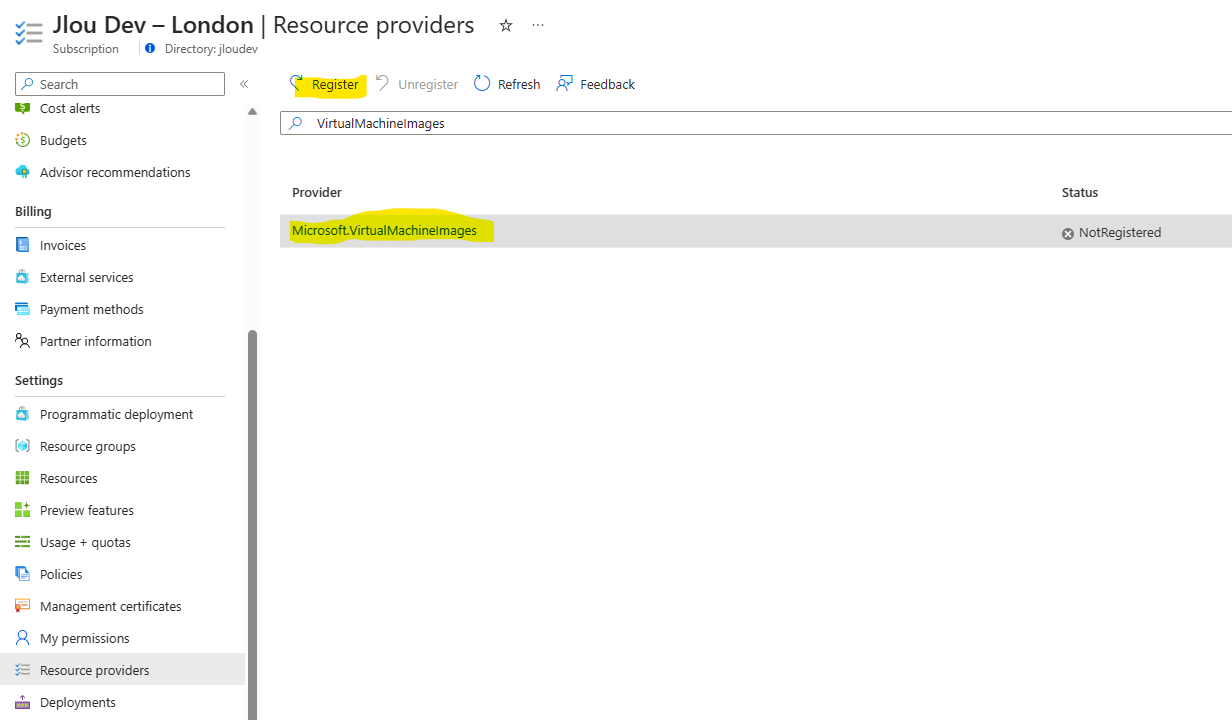
Task: Open External services in sidebar
Action: point(86,277)
